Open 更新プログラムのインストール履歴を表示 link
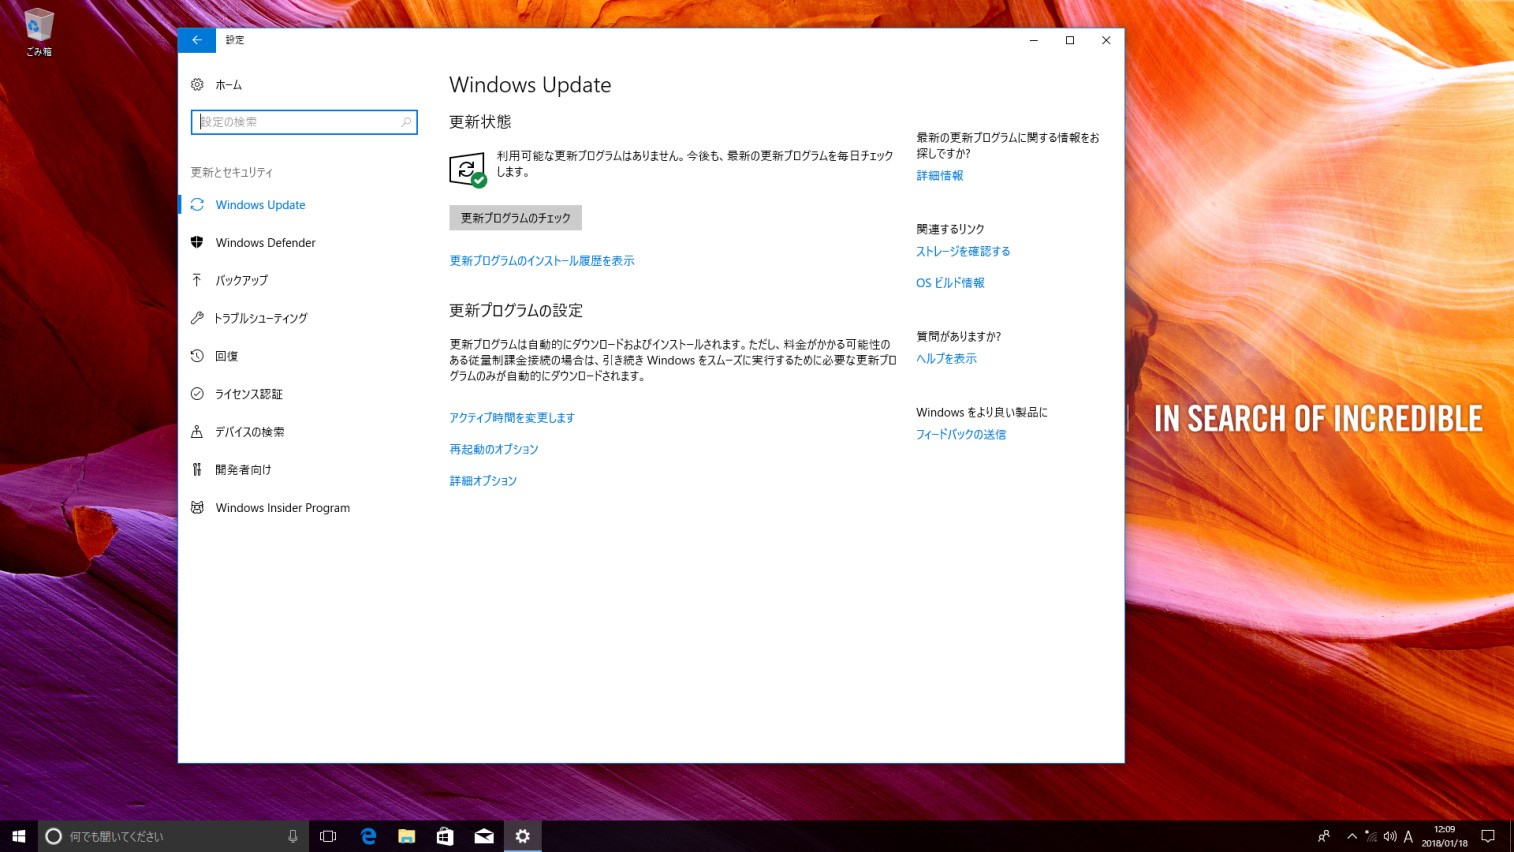The image size is (1514, 852). pos(542,261)
